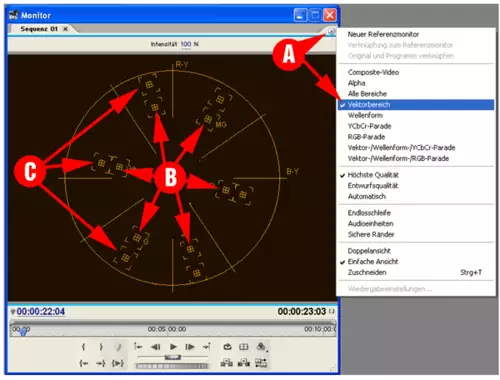Click the shuttle slider handle

coord(172,357)
